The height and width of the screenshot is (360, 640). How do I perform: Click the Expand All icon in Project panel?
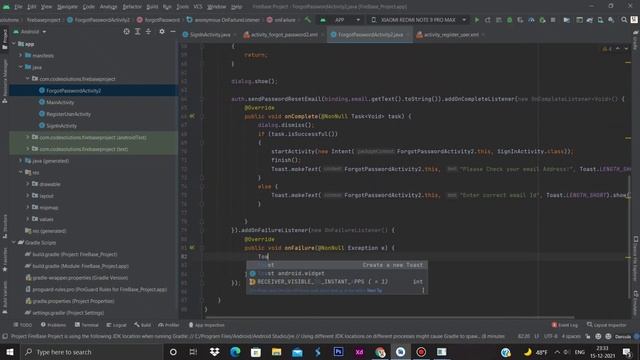pyautogui.click(x=138, y=31)
